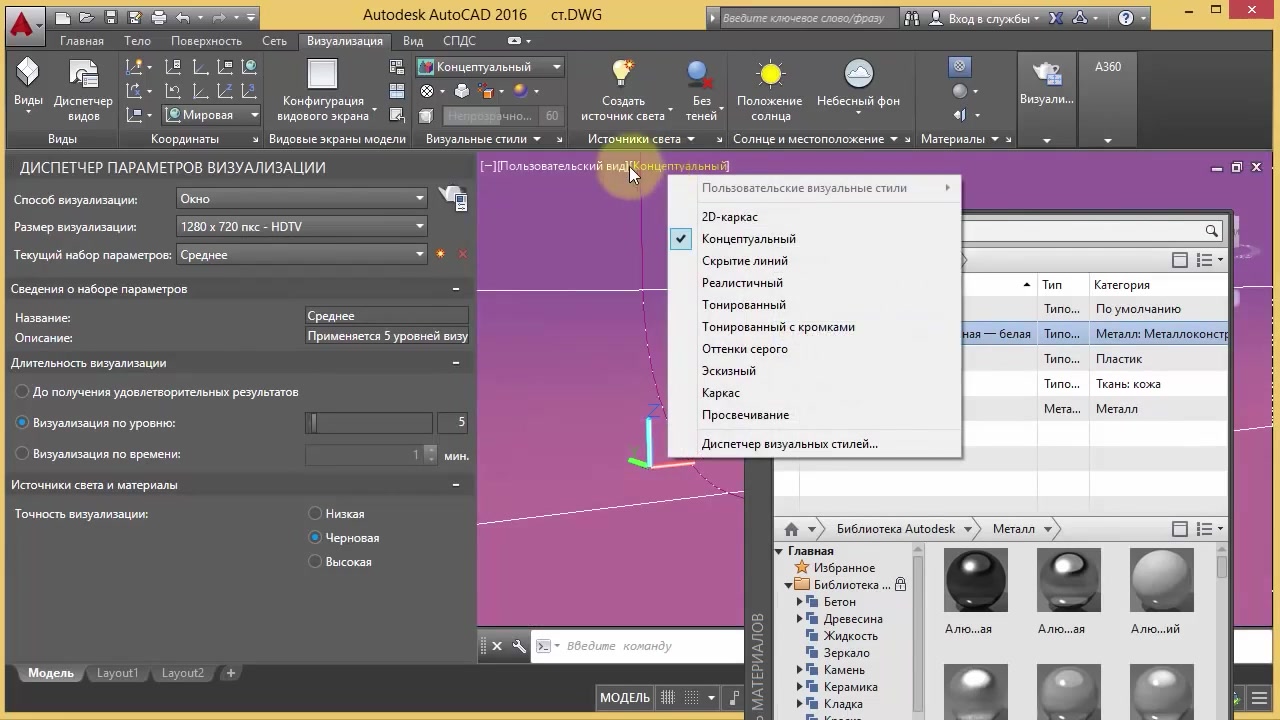Collapse Источники света и материалы section
Image resolution: width=1280 pixels, height=720 pixels.
tap(456, 485)
